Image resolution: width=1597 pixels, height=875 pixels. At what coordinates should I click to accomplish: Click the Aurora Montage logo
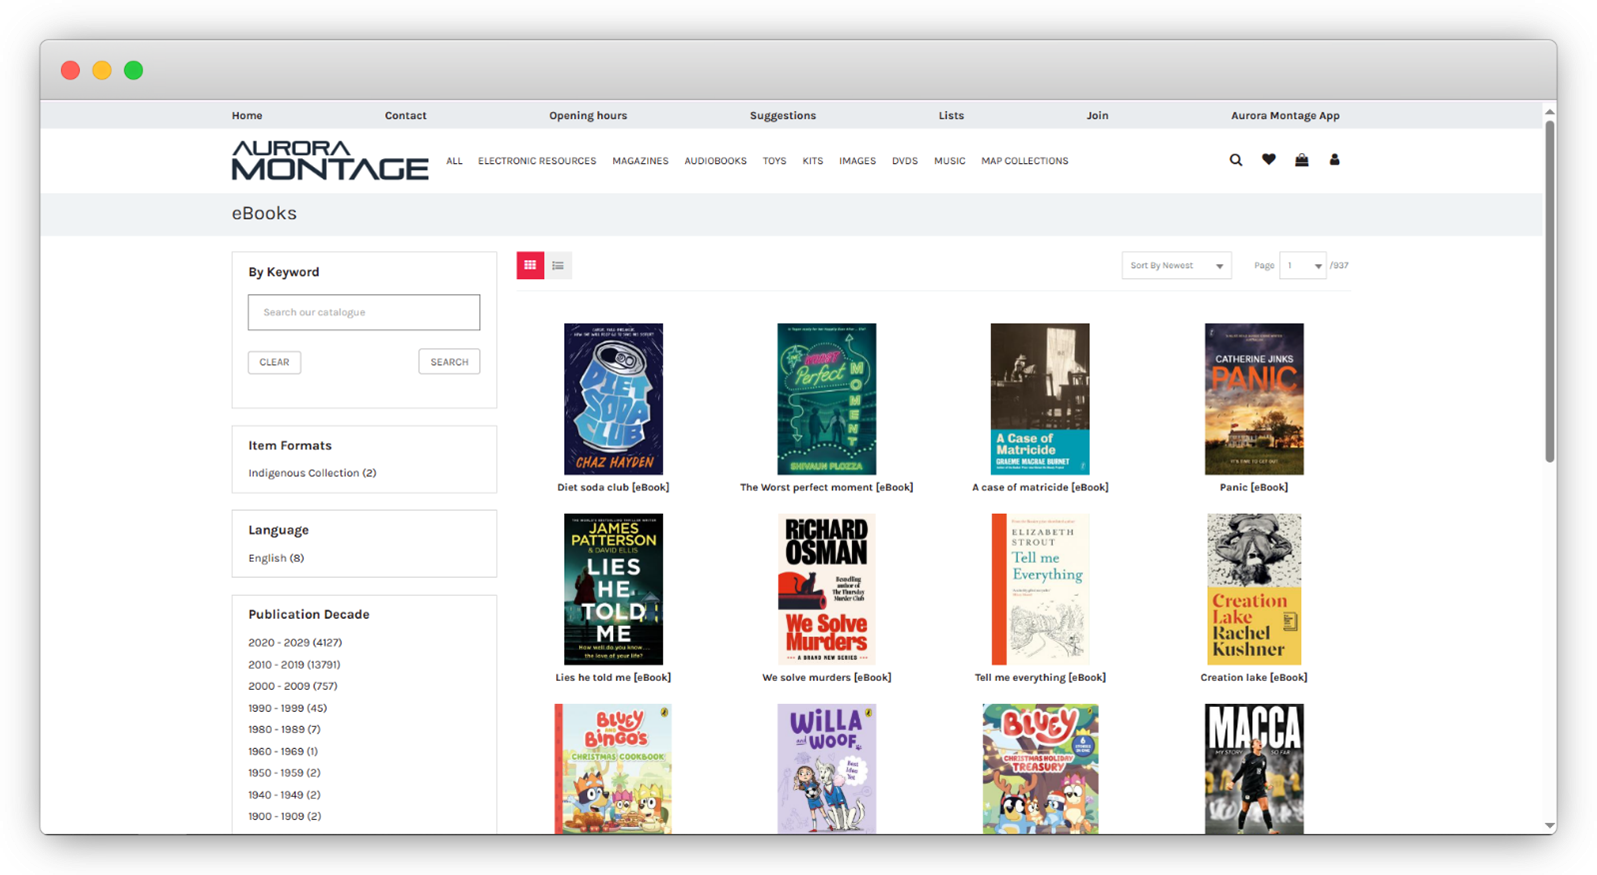pos(330,160)
